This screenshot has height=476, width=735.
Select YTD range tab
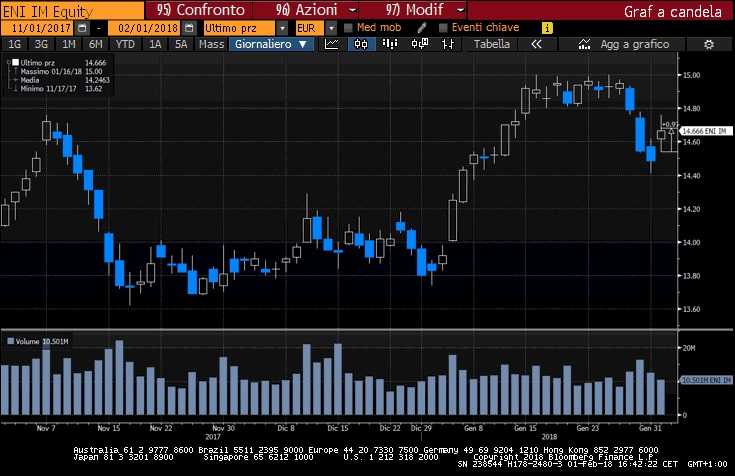(125, 44)
